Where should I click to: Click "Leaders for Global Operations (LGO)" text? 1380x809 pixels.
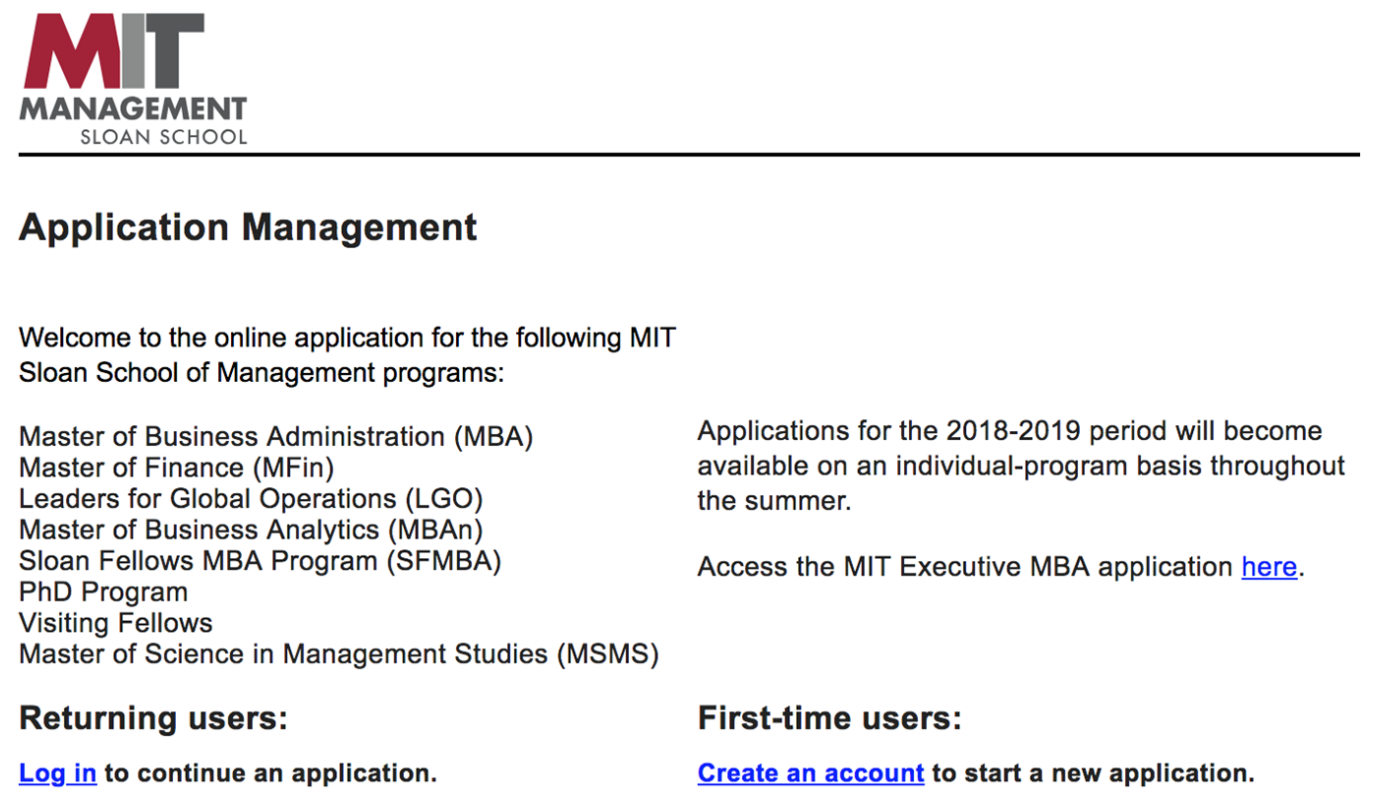click(x=250, y=499)
